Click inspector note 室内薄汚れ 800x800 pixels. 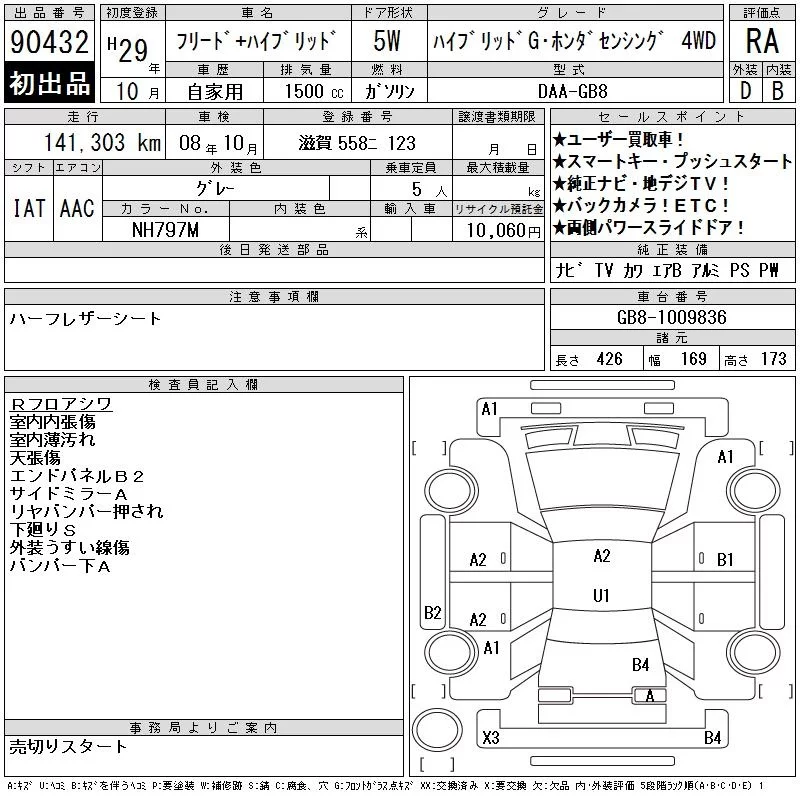click(x=53, y=440)
